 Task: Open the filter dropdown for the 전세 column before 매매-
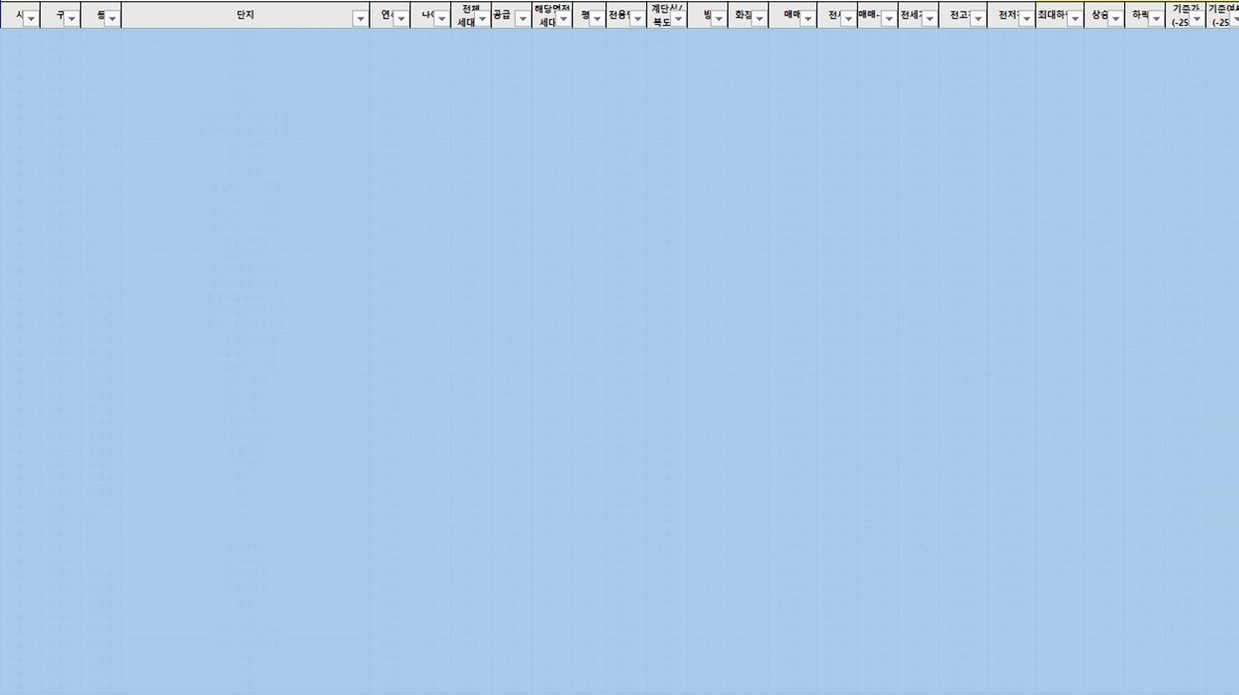pos(848,19)
